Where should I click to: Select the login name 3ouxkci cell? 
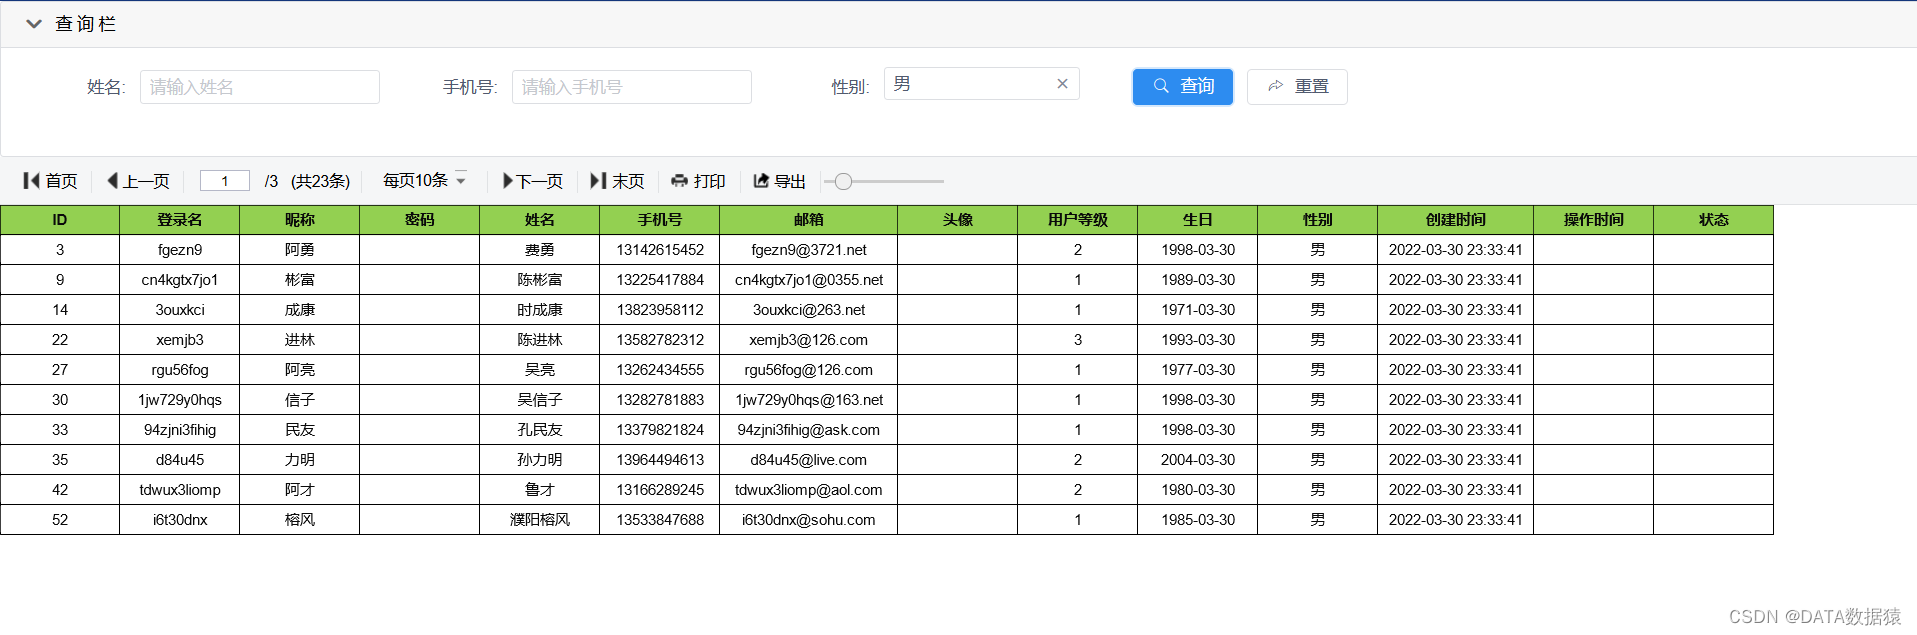pyautogui.click(x=180, y=310)
